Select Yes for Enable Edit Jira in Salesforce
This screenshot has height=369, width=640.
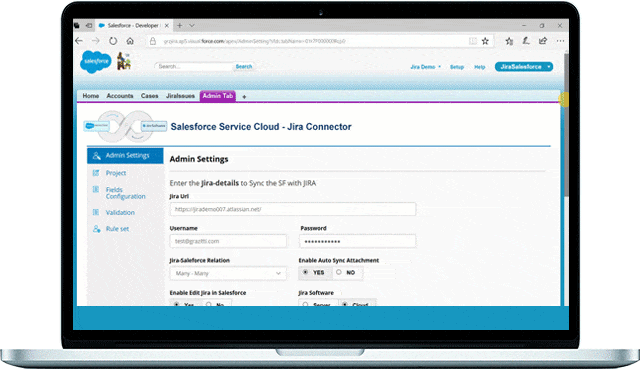click(x=176, y=304)
